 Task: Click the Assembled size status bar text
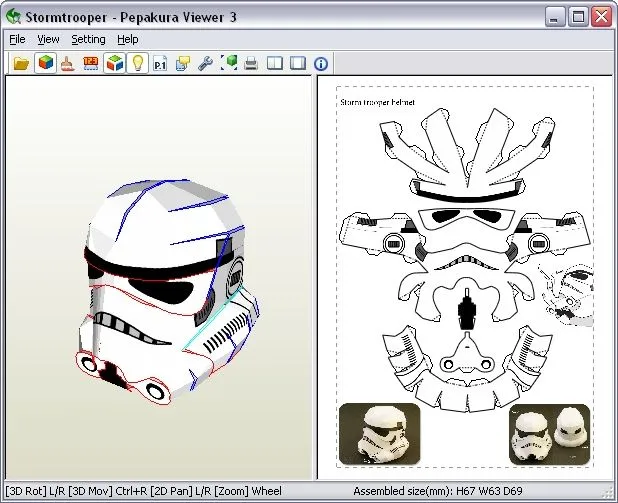437,491
